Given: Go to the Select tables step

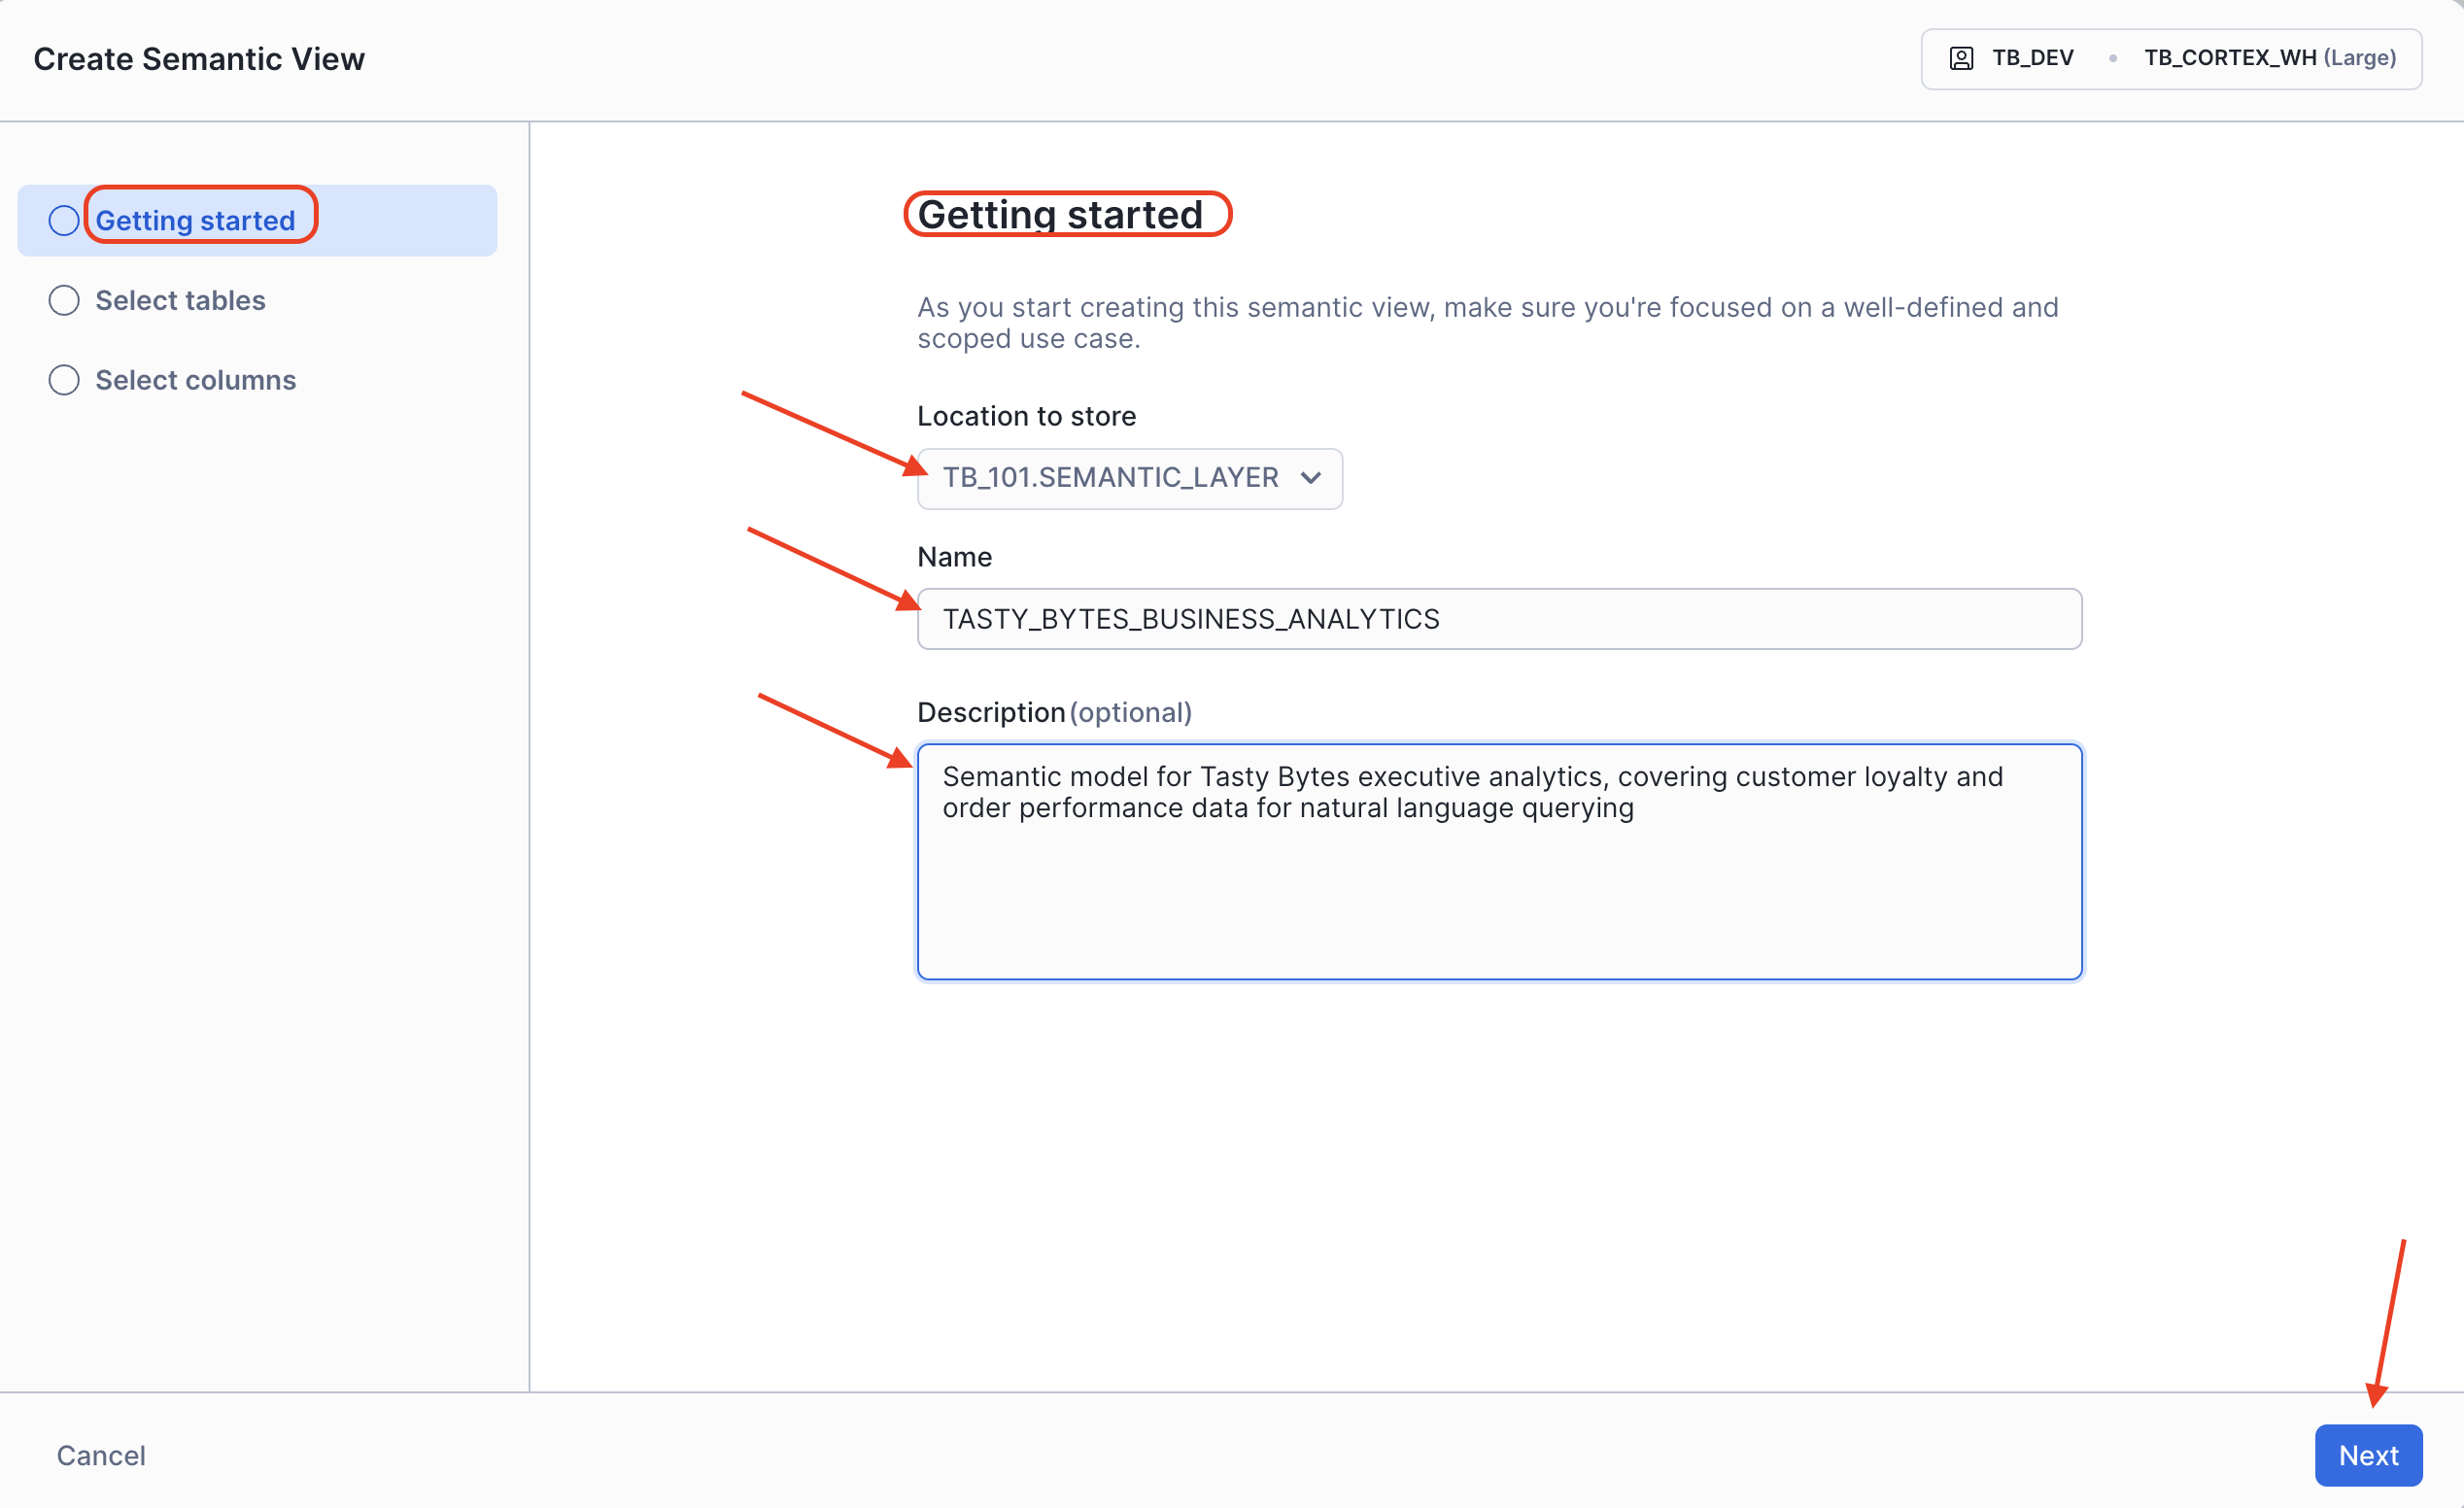Looking at the screenshot, I should point(180,300).
